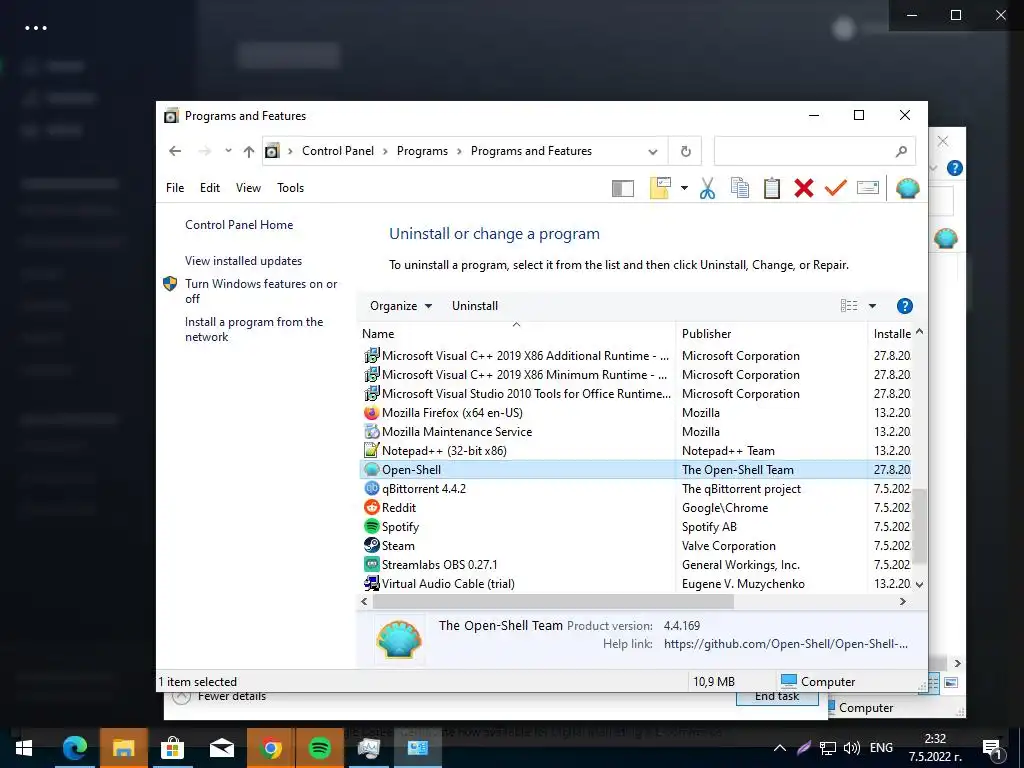Show hidden tray icons chevron
1024x768 pixels.
point(780,748)
